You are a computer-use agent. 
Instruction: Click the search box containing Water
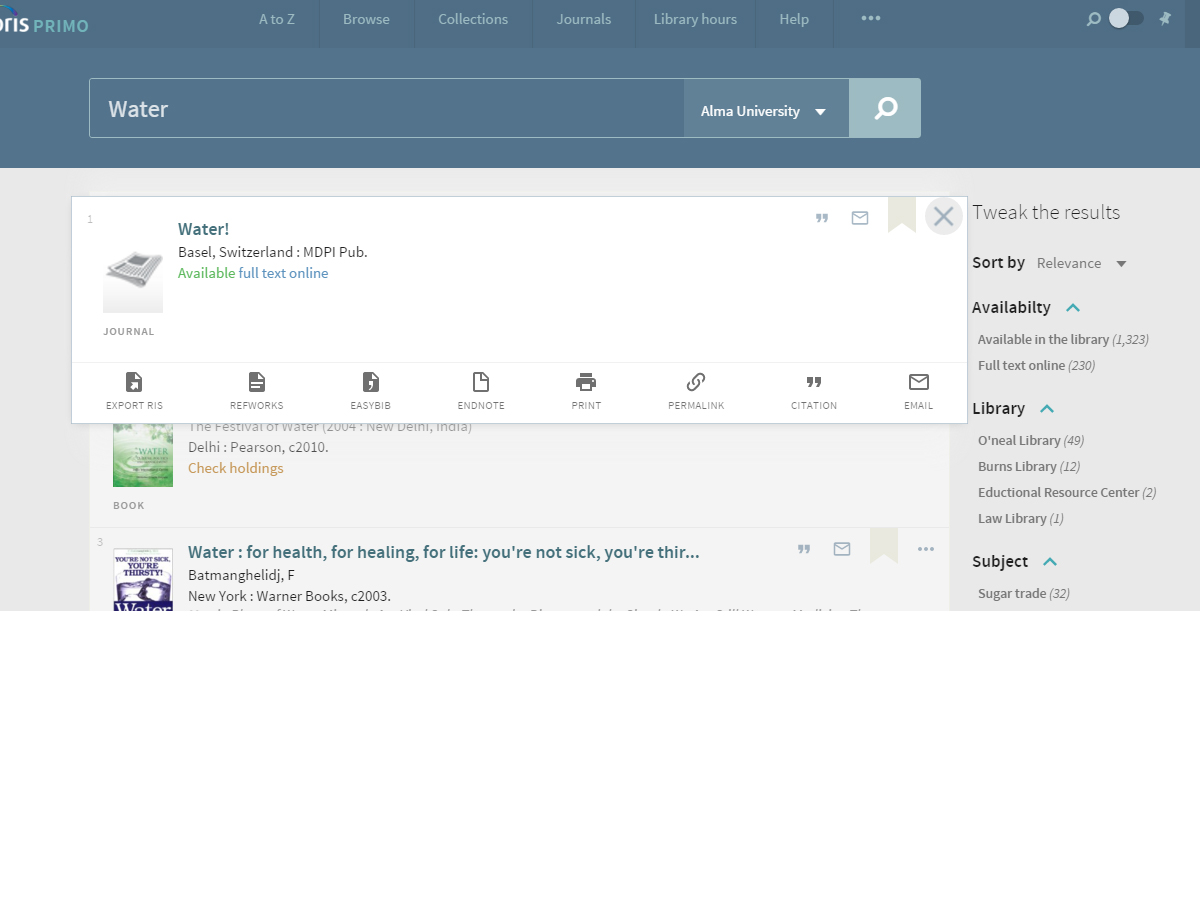tap(386, 108)
